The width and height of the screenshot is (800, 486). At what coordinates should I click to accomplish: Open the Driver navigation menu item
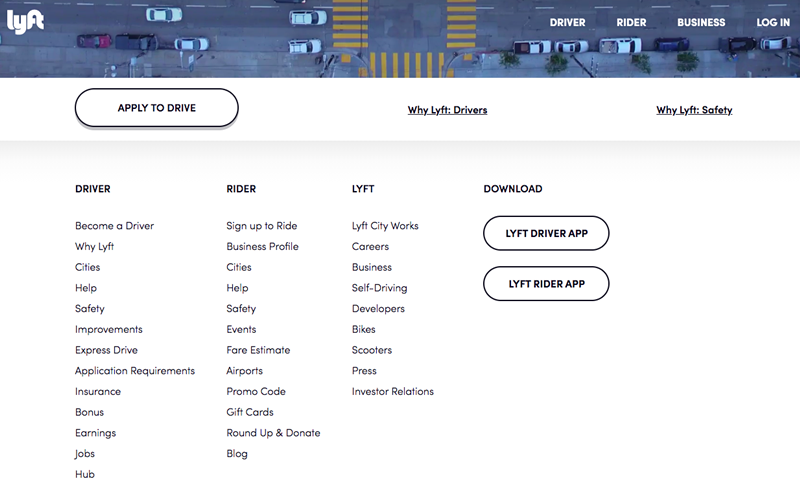point(567,22)
